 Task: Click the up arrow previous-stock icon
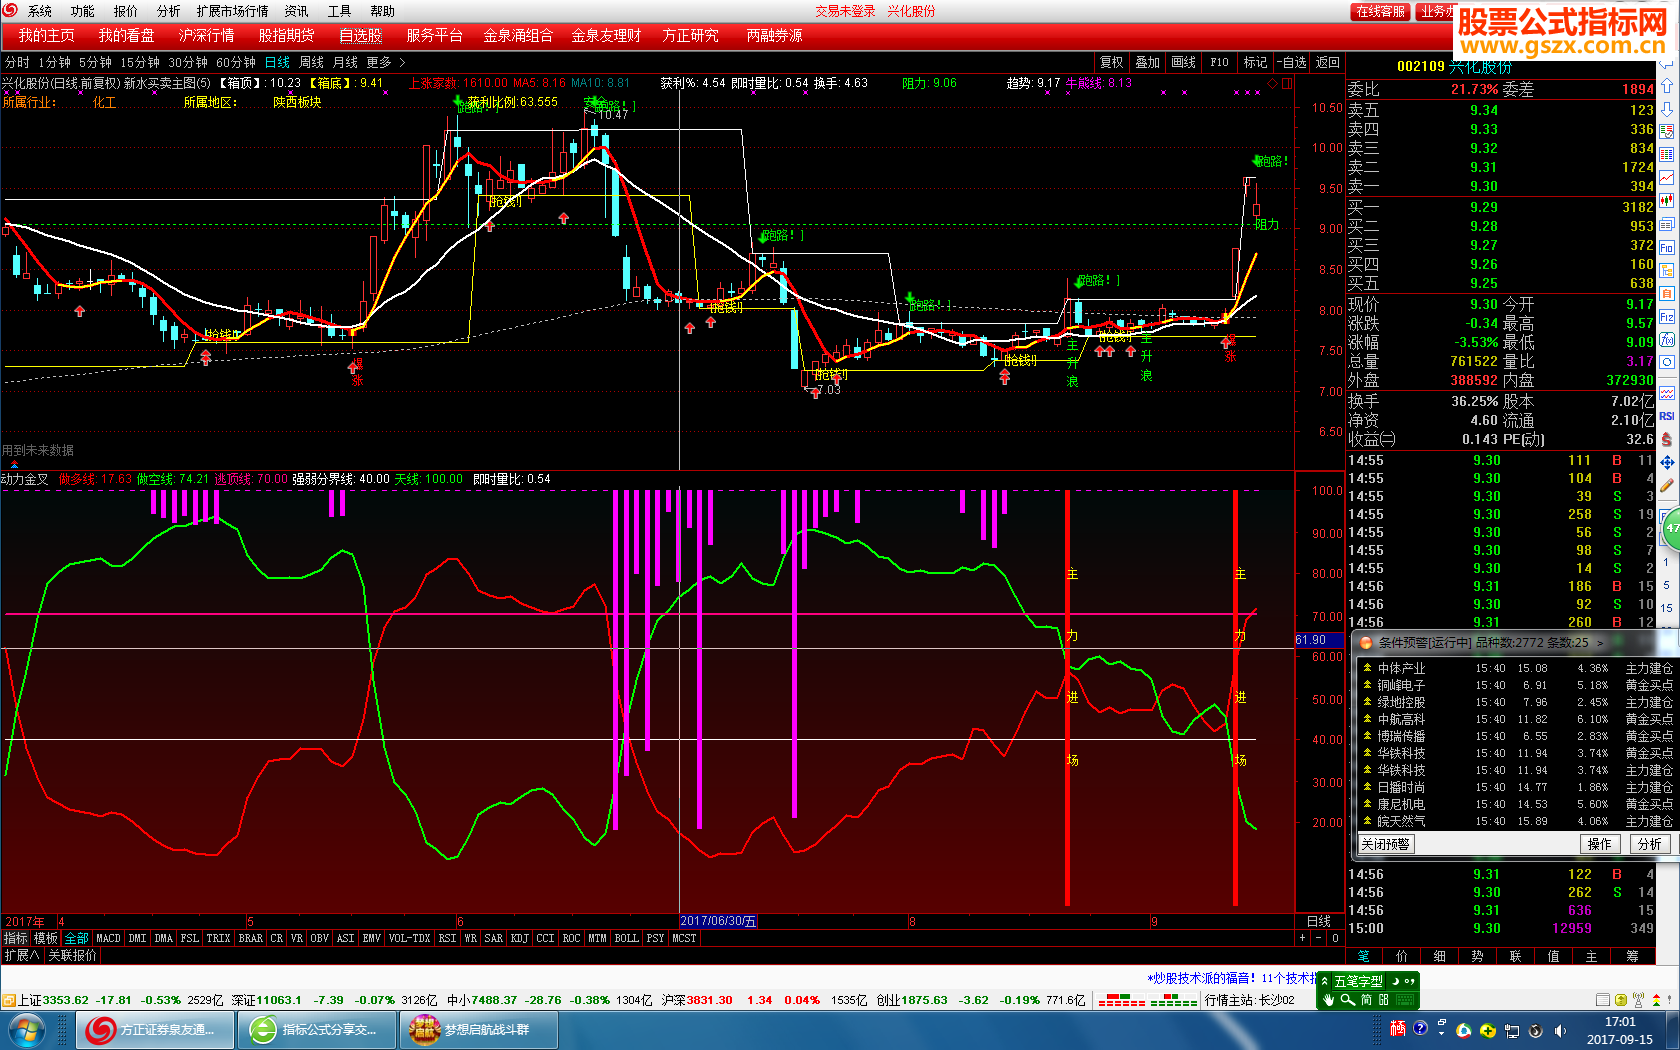1667,86
